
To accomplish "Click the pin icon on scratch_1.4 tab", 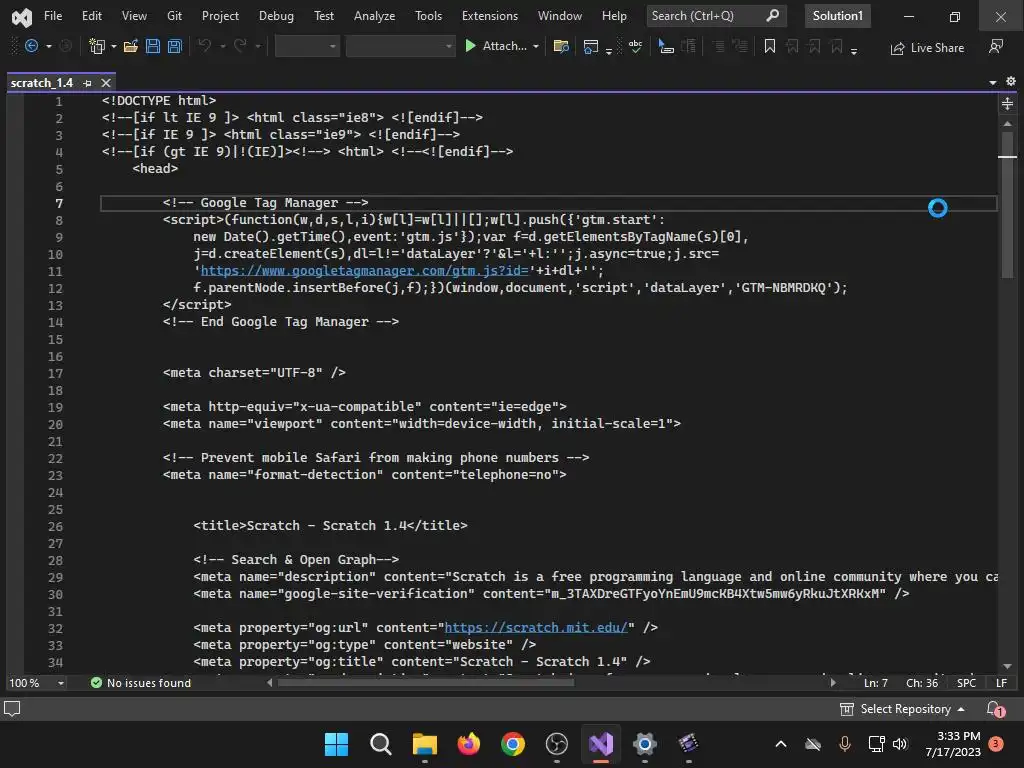I will click(x=88, y=83).
